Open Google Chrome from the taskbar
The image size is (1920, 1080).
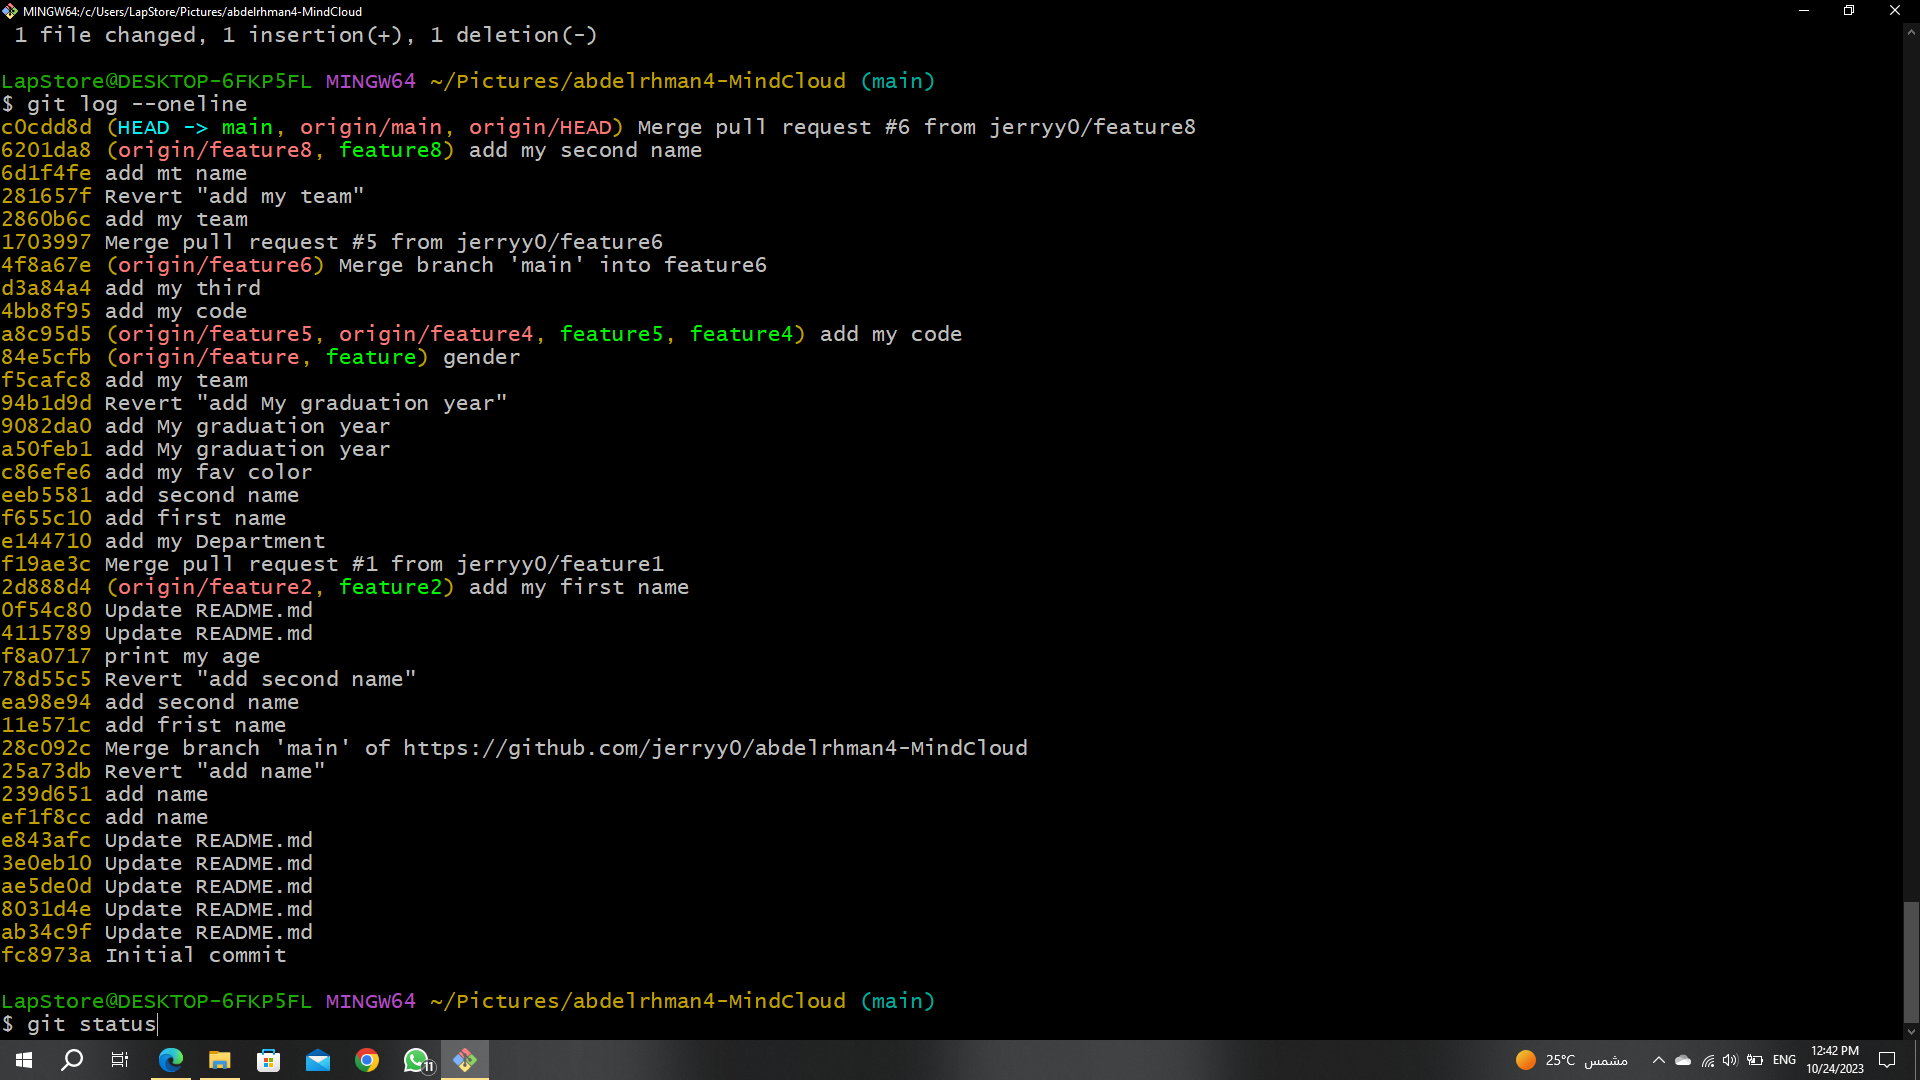click(367, 1059)
